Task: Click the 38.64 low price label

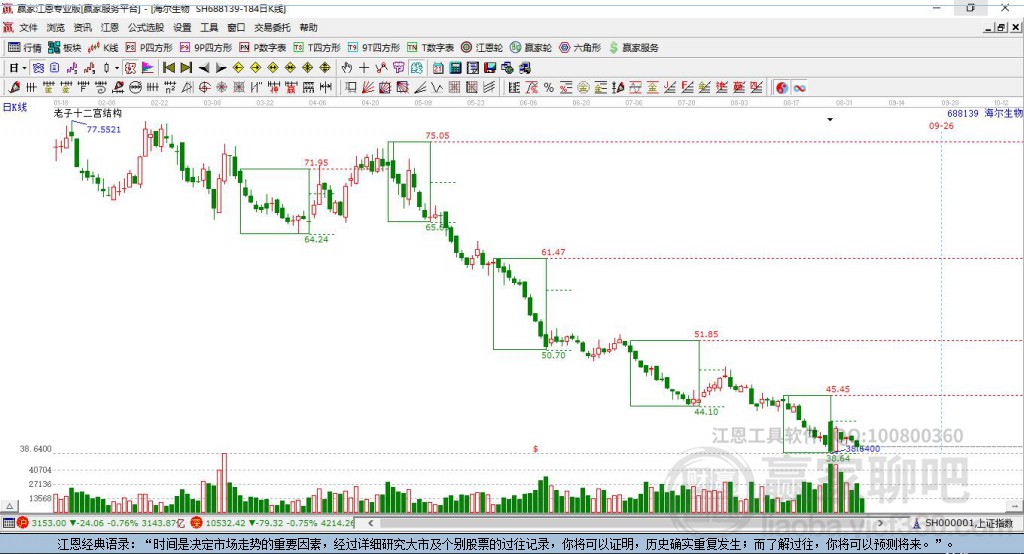Action: pyautogui.click(x=838, y=459)
